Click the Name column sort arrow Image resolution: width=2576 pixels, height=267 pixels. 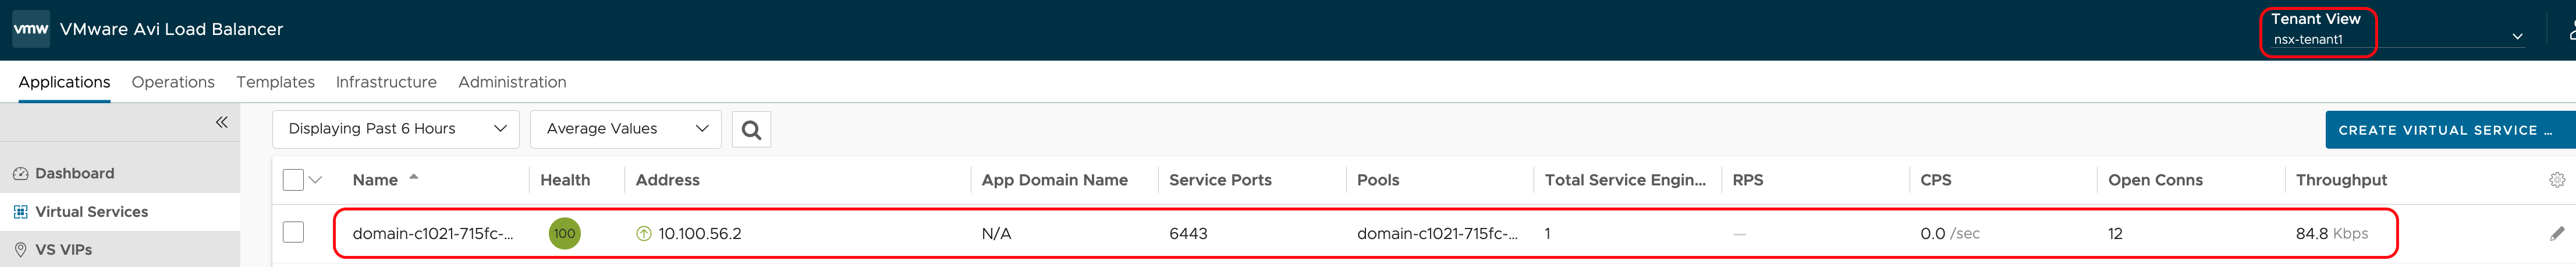(x=414, y=178)
